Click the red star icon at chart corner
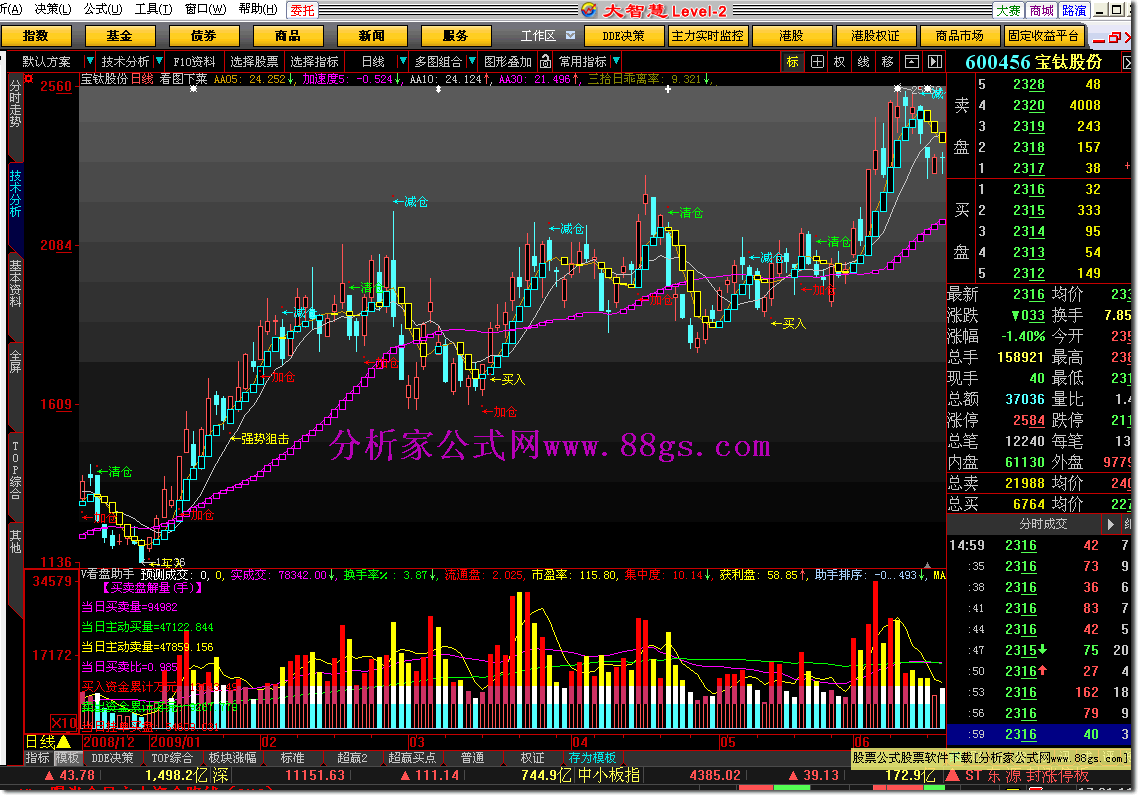The image size is (1141, 797). pyautogui.click(x=29, y=78)
